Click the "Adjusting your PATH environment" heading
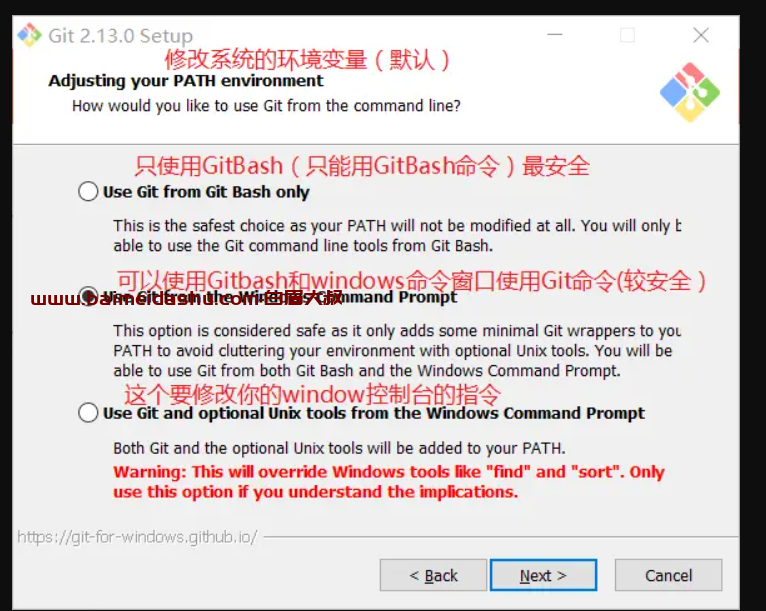The image size is (766, 611). [186, 81]
